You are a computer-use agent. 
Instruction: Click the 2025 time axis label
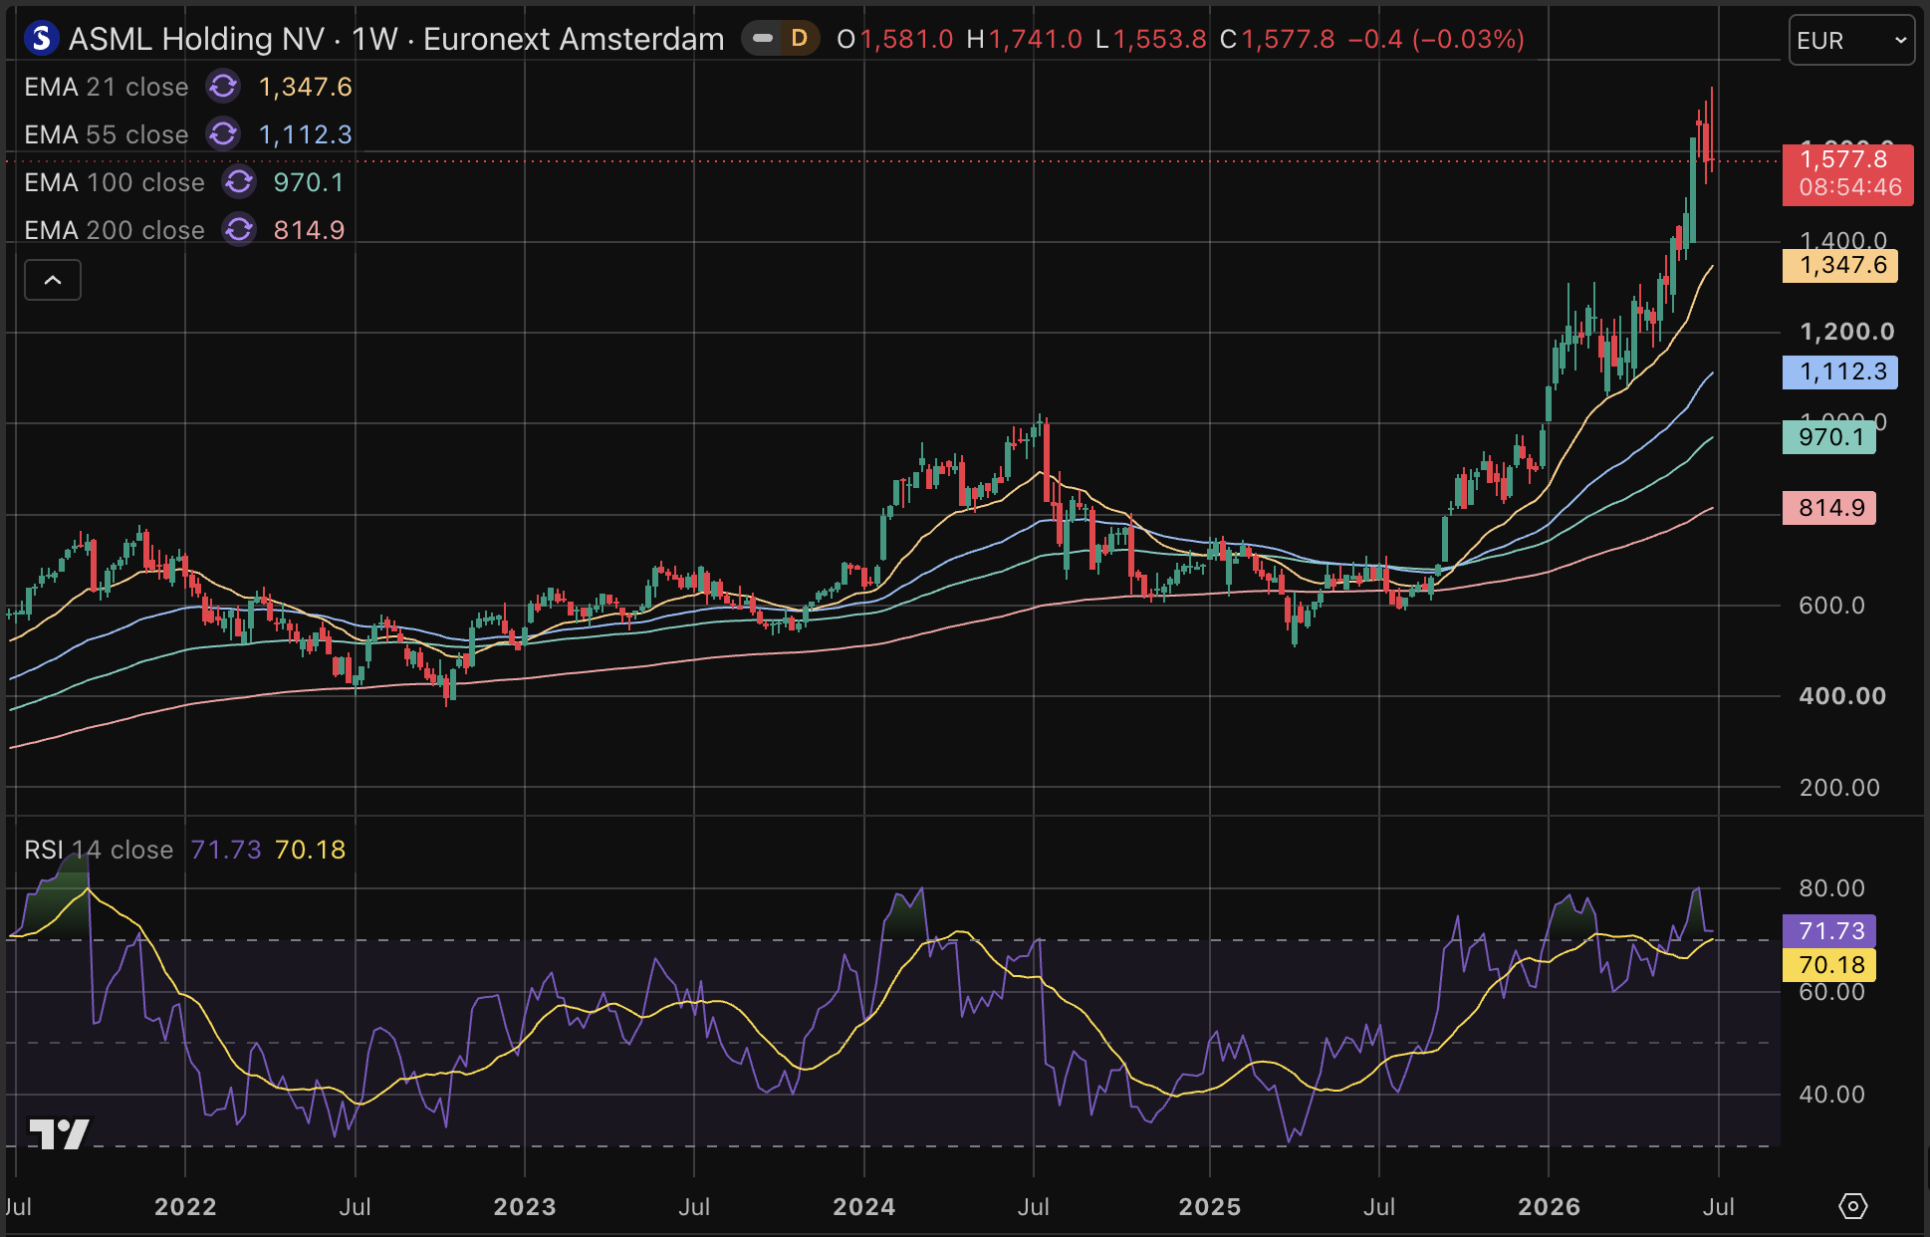1210,1207
